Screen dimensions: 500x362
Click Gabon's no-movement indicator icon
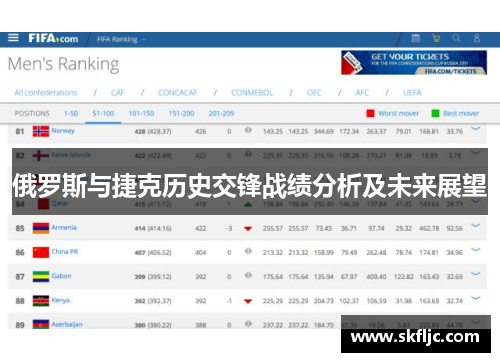(x=248, y=275)
